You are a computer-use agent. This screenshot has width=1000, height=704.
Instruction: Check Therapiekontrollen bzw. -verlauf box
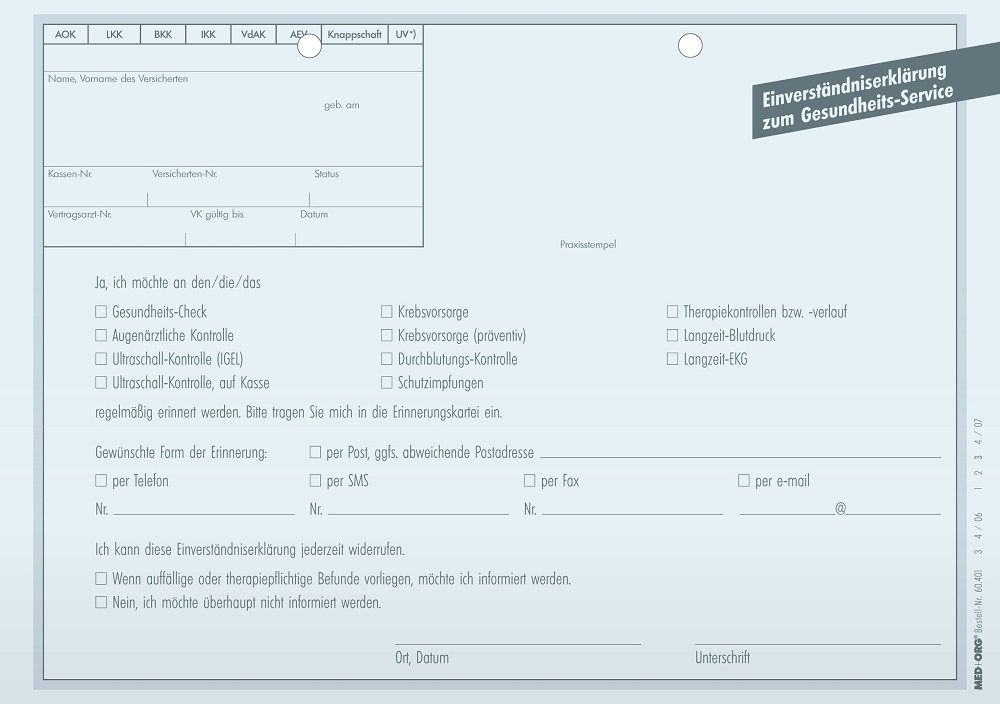672,312
